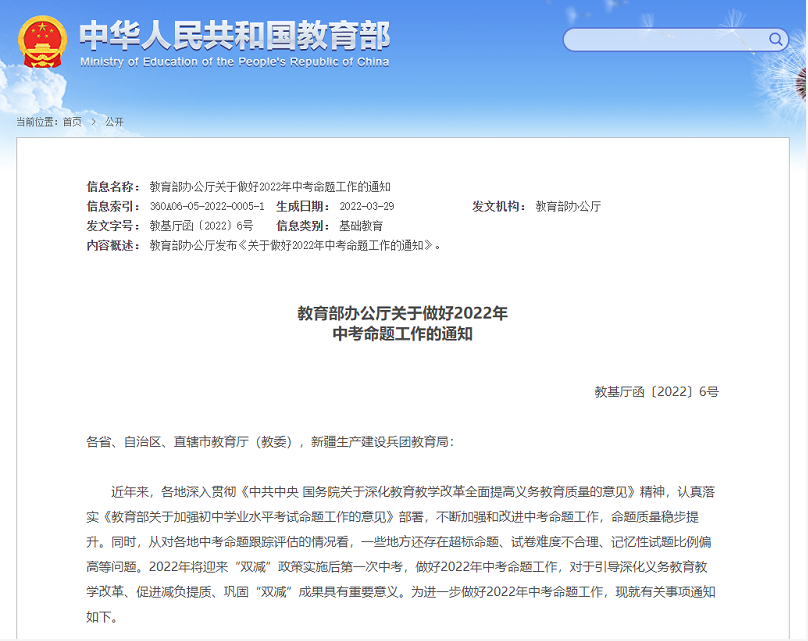The height and width of the screenshot is (641, 808).
Task: Click the 生成日期 value 2022-03-29
Action: point(366,206)
